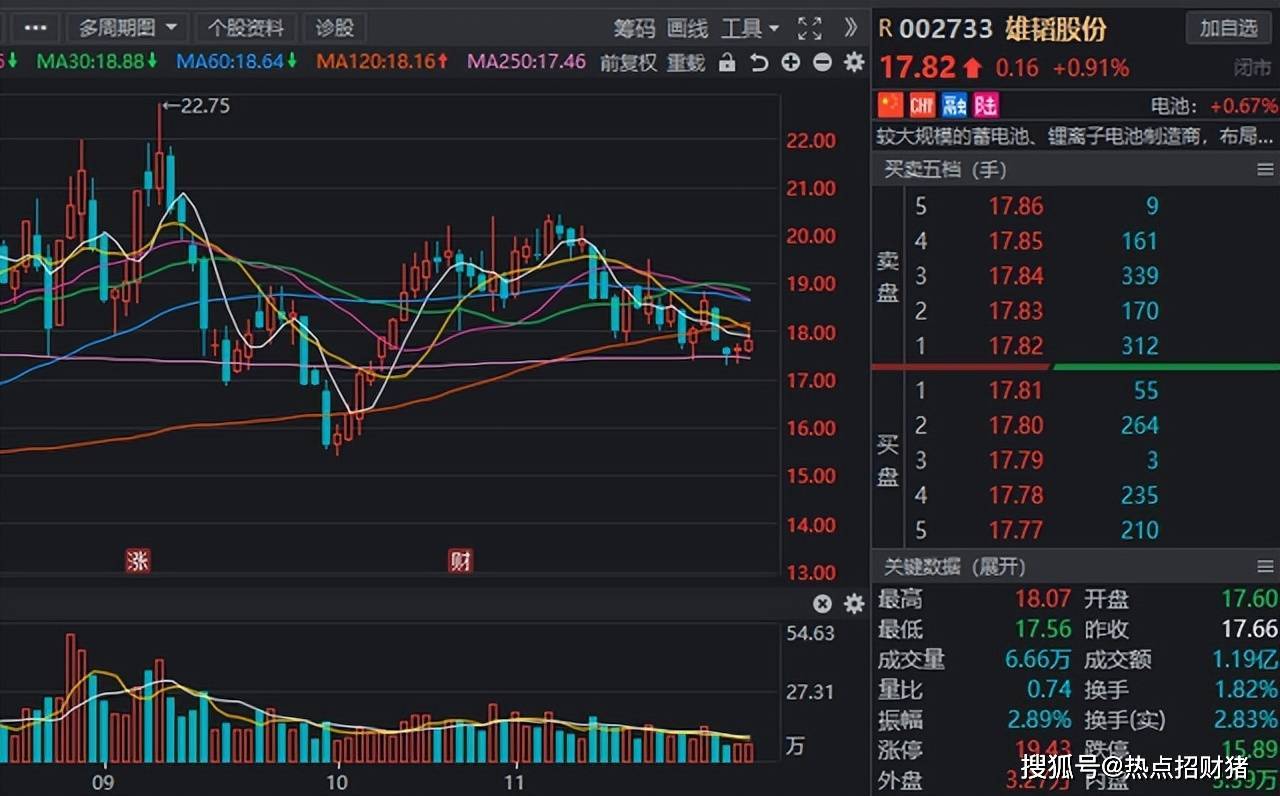The width and height of the screenshot is (1280, 796).
Task: Click the MA60:18.64 indicator label
Action: point(237,62)
